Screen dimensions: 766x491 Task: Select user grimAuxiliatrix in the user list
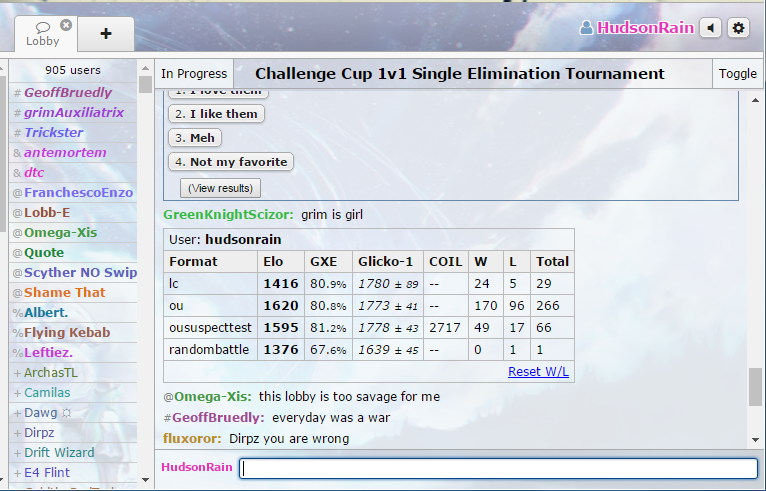73,112
